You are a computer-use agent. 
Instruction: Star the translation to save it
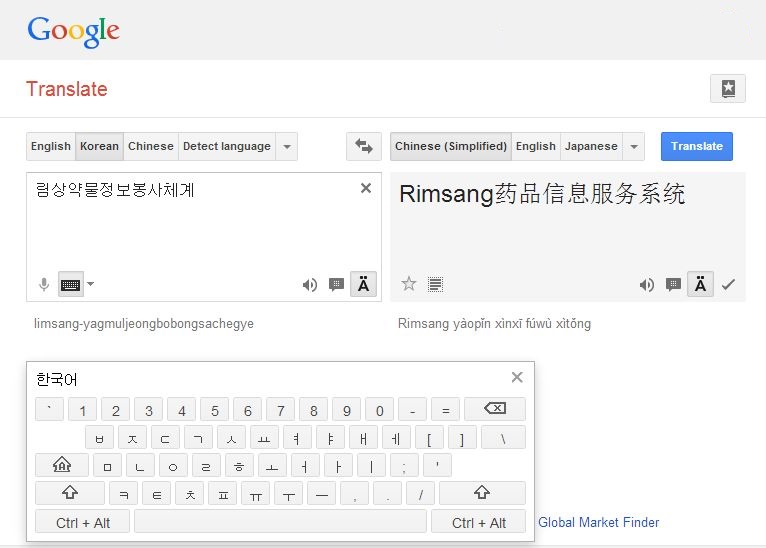click(x=408, y=284)
